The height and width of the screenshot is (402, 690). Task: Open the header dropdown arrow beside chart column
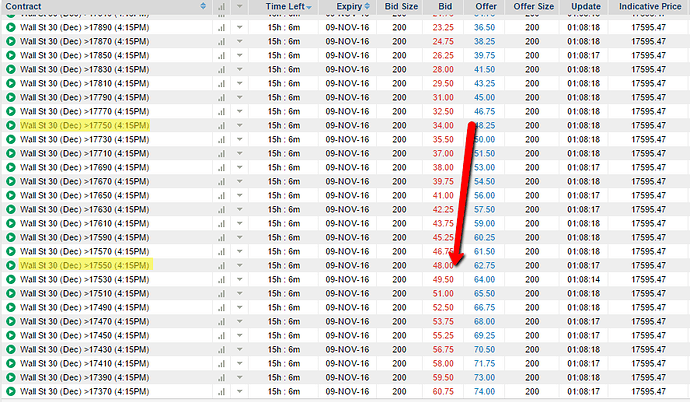point(239,6)
